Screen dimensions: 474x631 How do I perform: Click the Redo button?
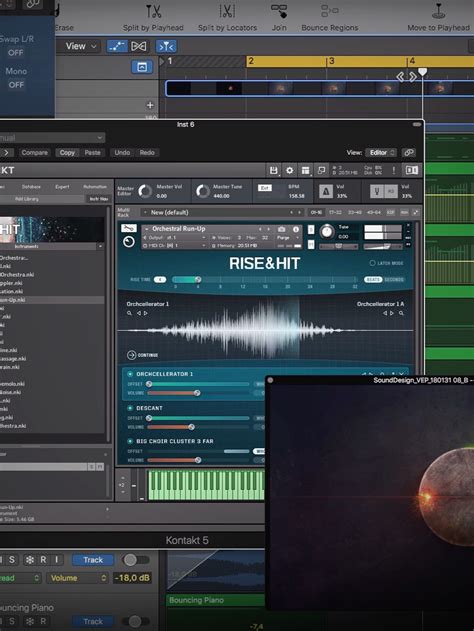pos(147,153)
